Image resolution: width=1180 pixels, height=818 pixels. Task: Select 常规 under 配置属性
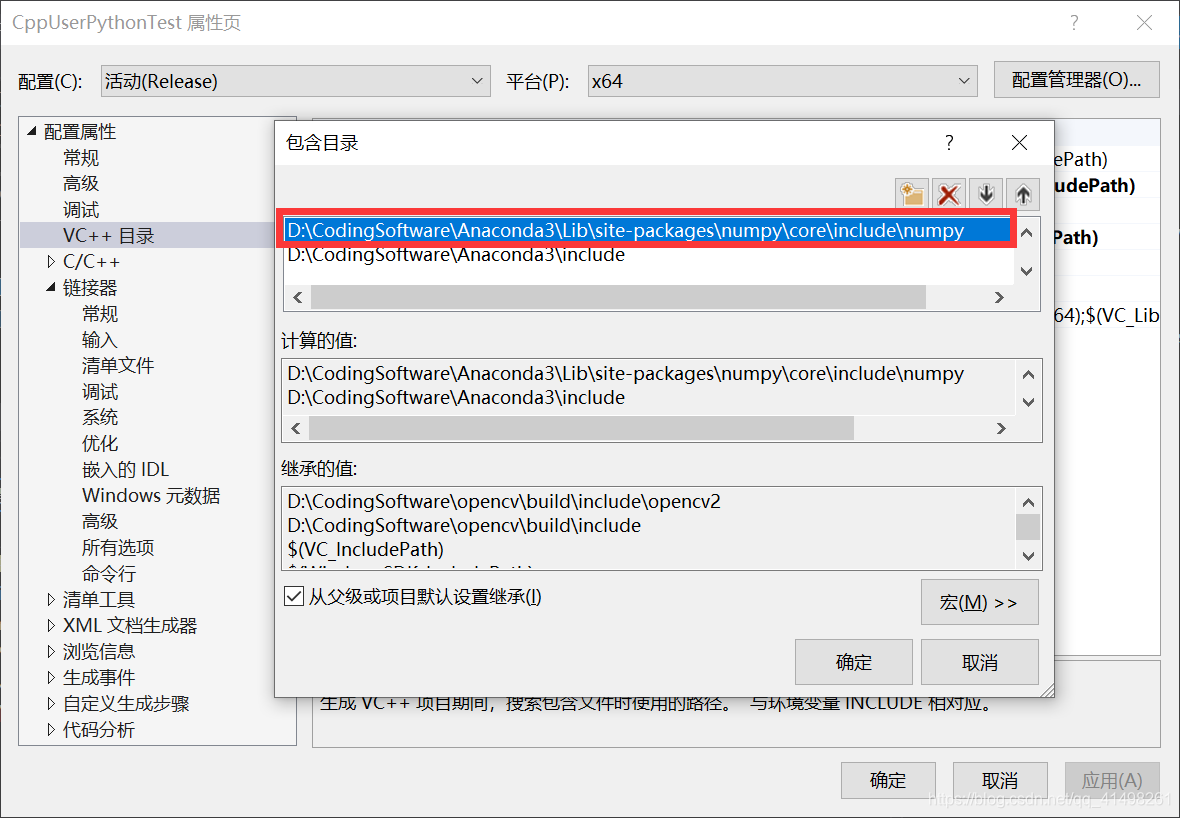(81, 157)
